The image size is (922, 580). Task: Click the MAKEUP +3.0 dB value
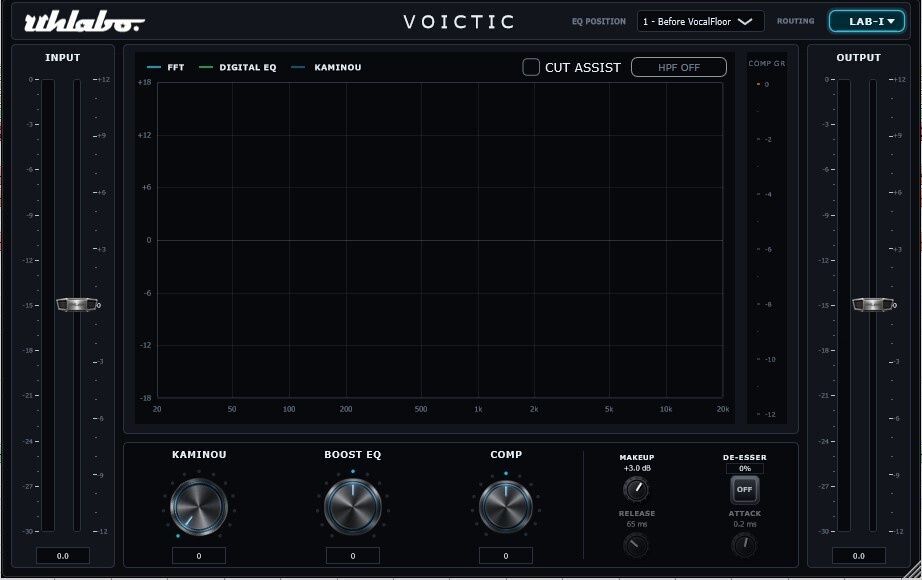[x=637, y=468]
